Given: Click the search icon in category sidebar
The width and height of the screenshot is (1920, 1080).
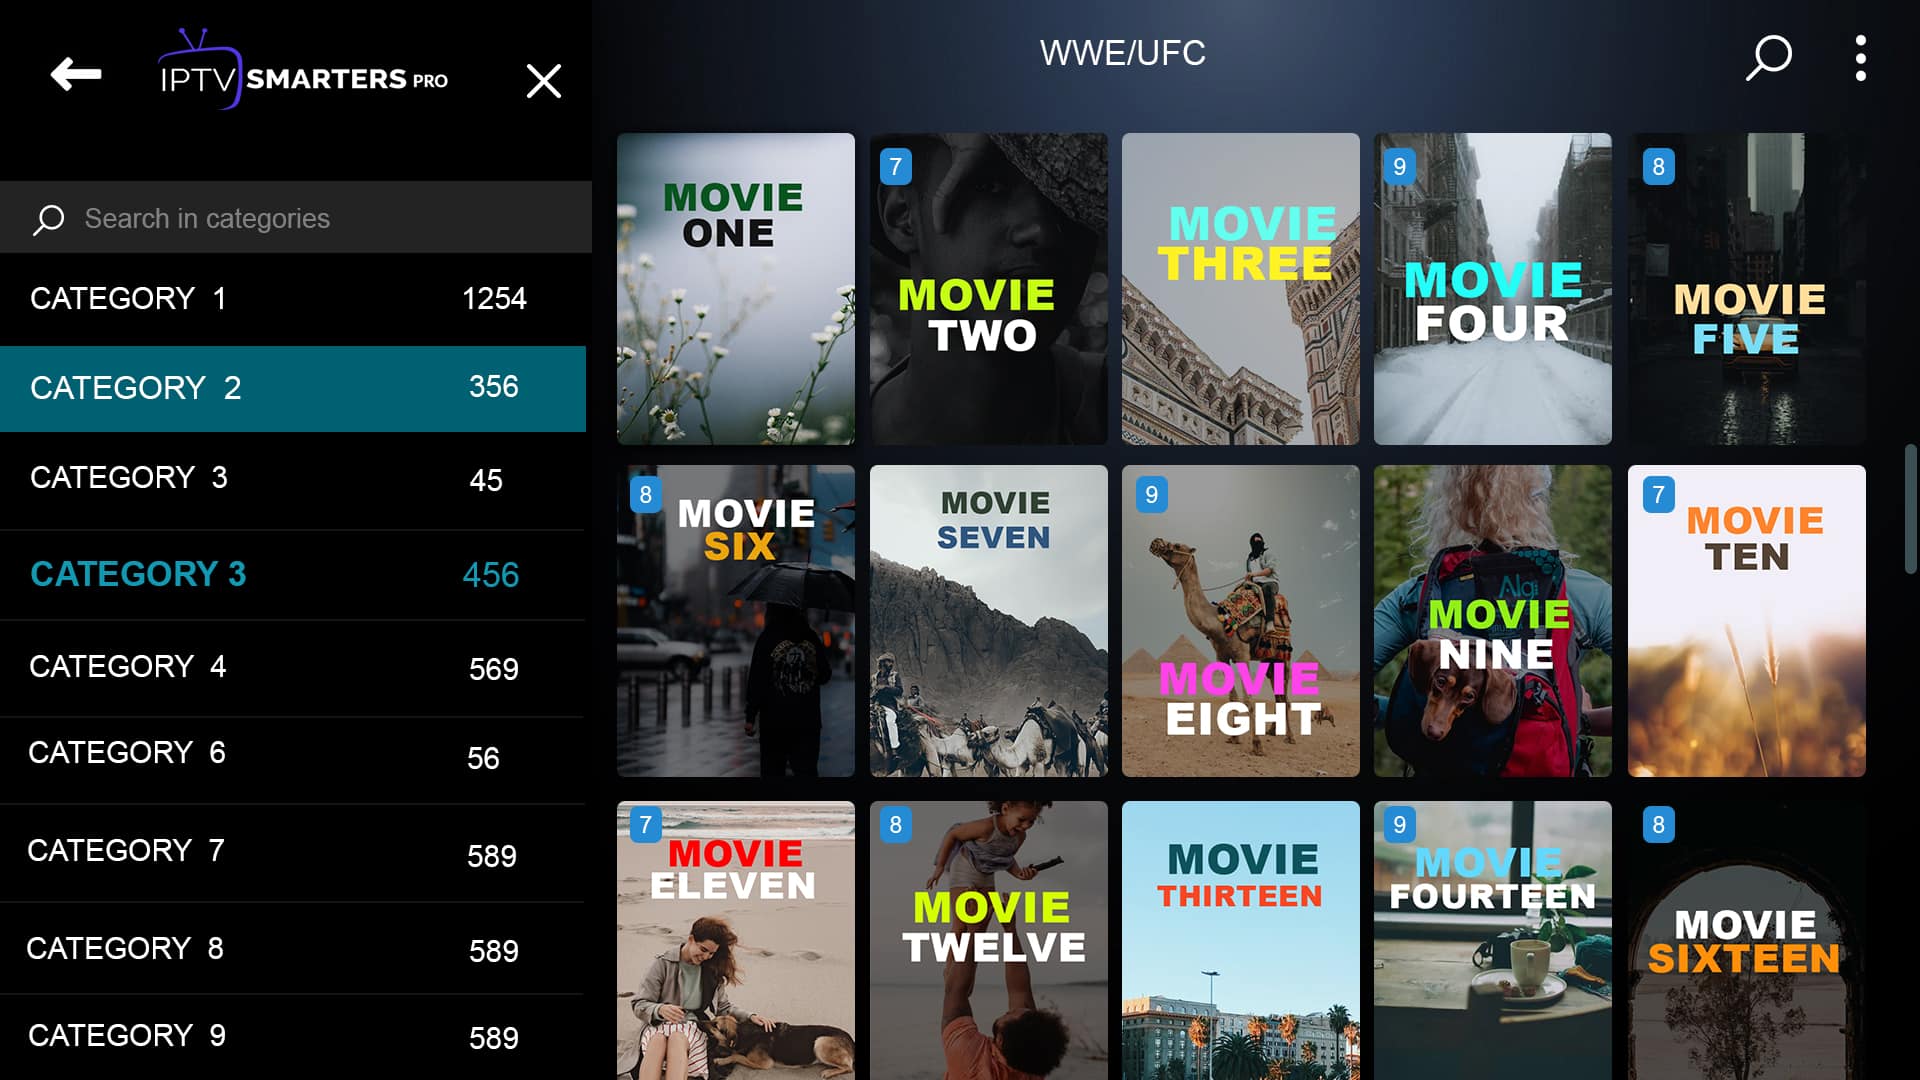Looking at the screenshot, I should (49, 219).
